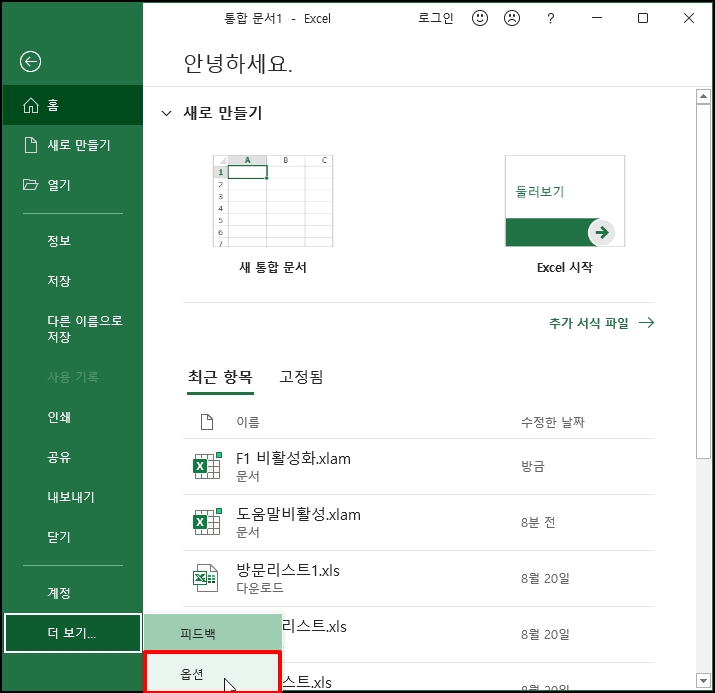The height and width of the screenshot is (693, 715).
Task: Select 닫기 in the sidebar
Action: [x=59, y=537]
